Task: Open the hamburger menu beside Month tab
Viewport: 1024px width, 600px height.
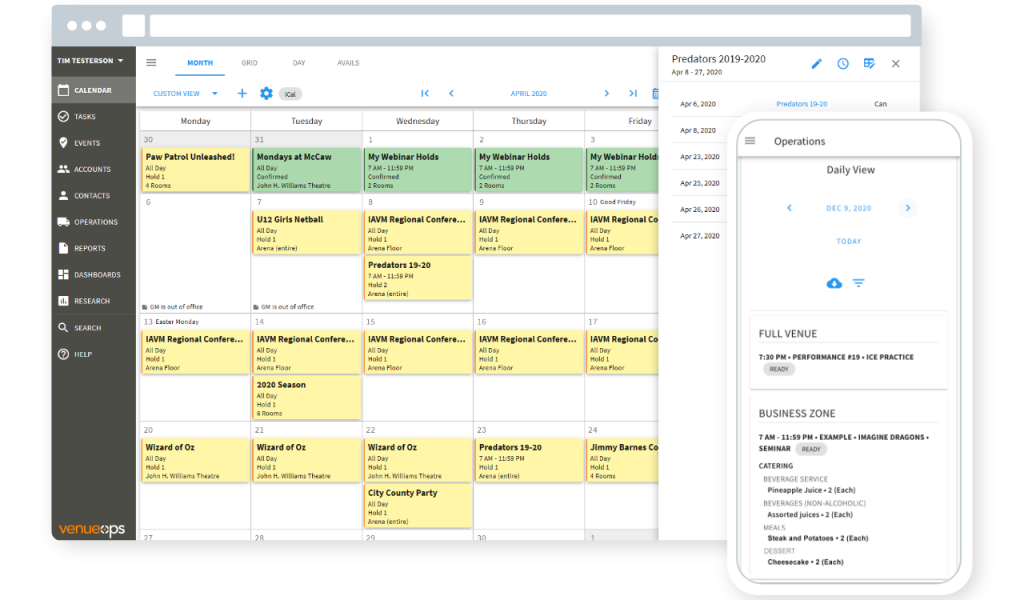Action: coord(151,62)
